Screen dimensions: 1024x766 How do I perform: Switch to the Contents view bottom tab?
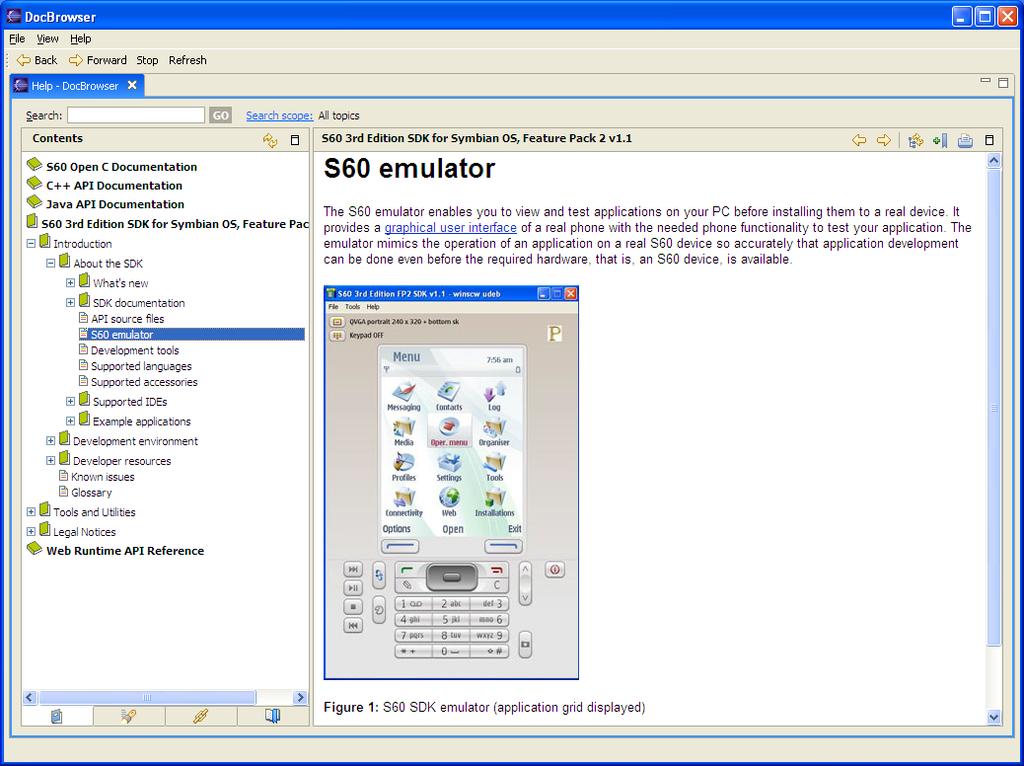pos(57,716)
